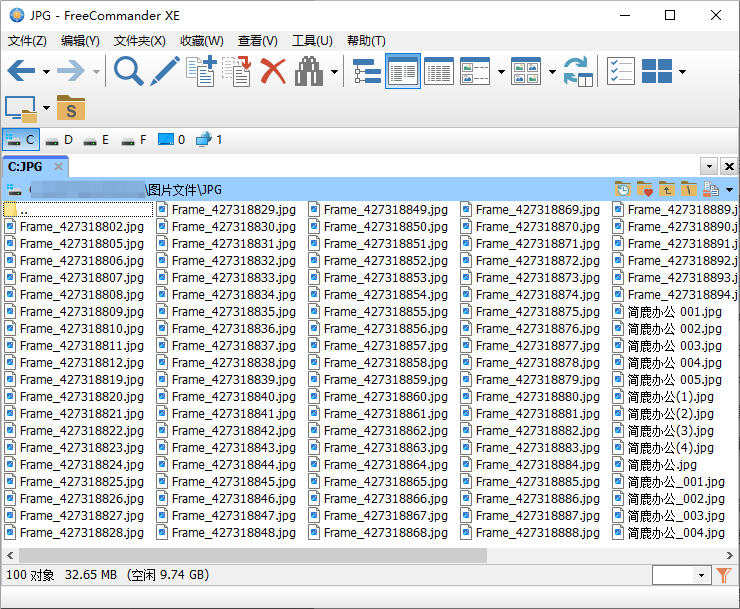The width and height of the screenshot is (740, 609).
Task: Click the blue Back arrow
Action: tap(20, 71)
